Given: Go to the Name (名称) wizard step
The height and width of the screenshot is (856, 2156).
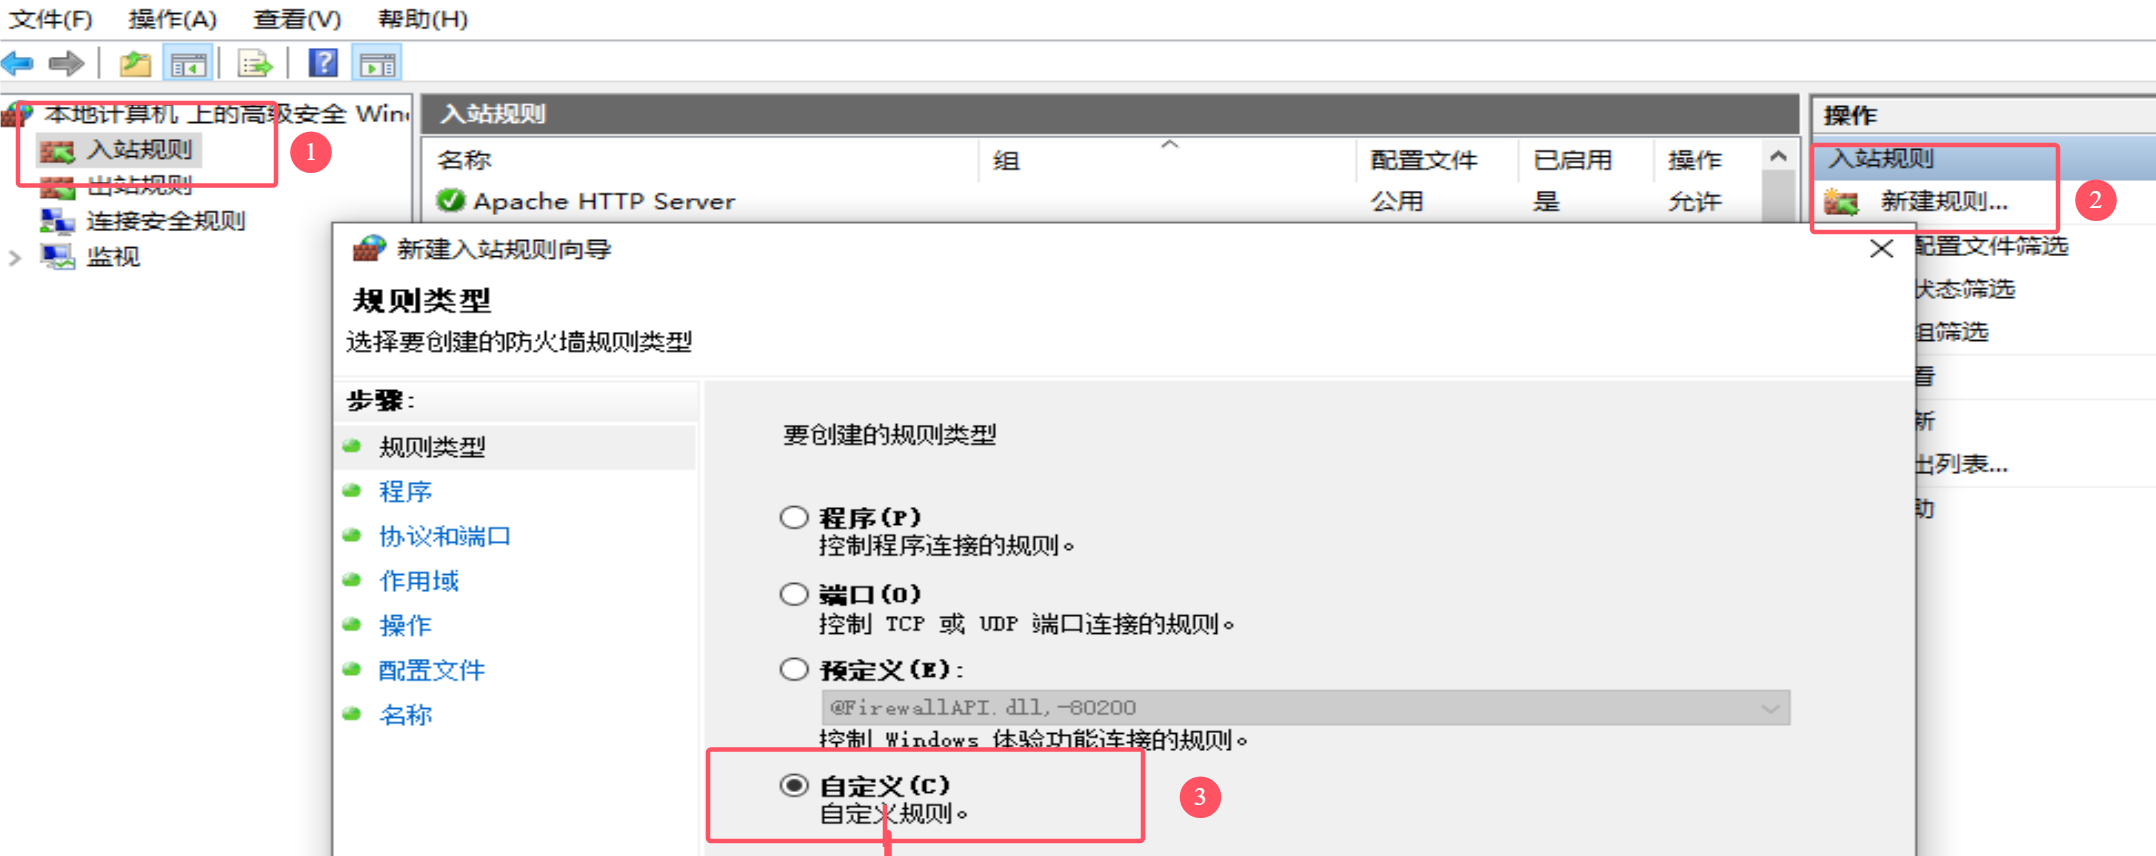Looking at the screenshot, I should pyautogui.click(x=405, y=715).
